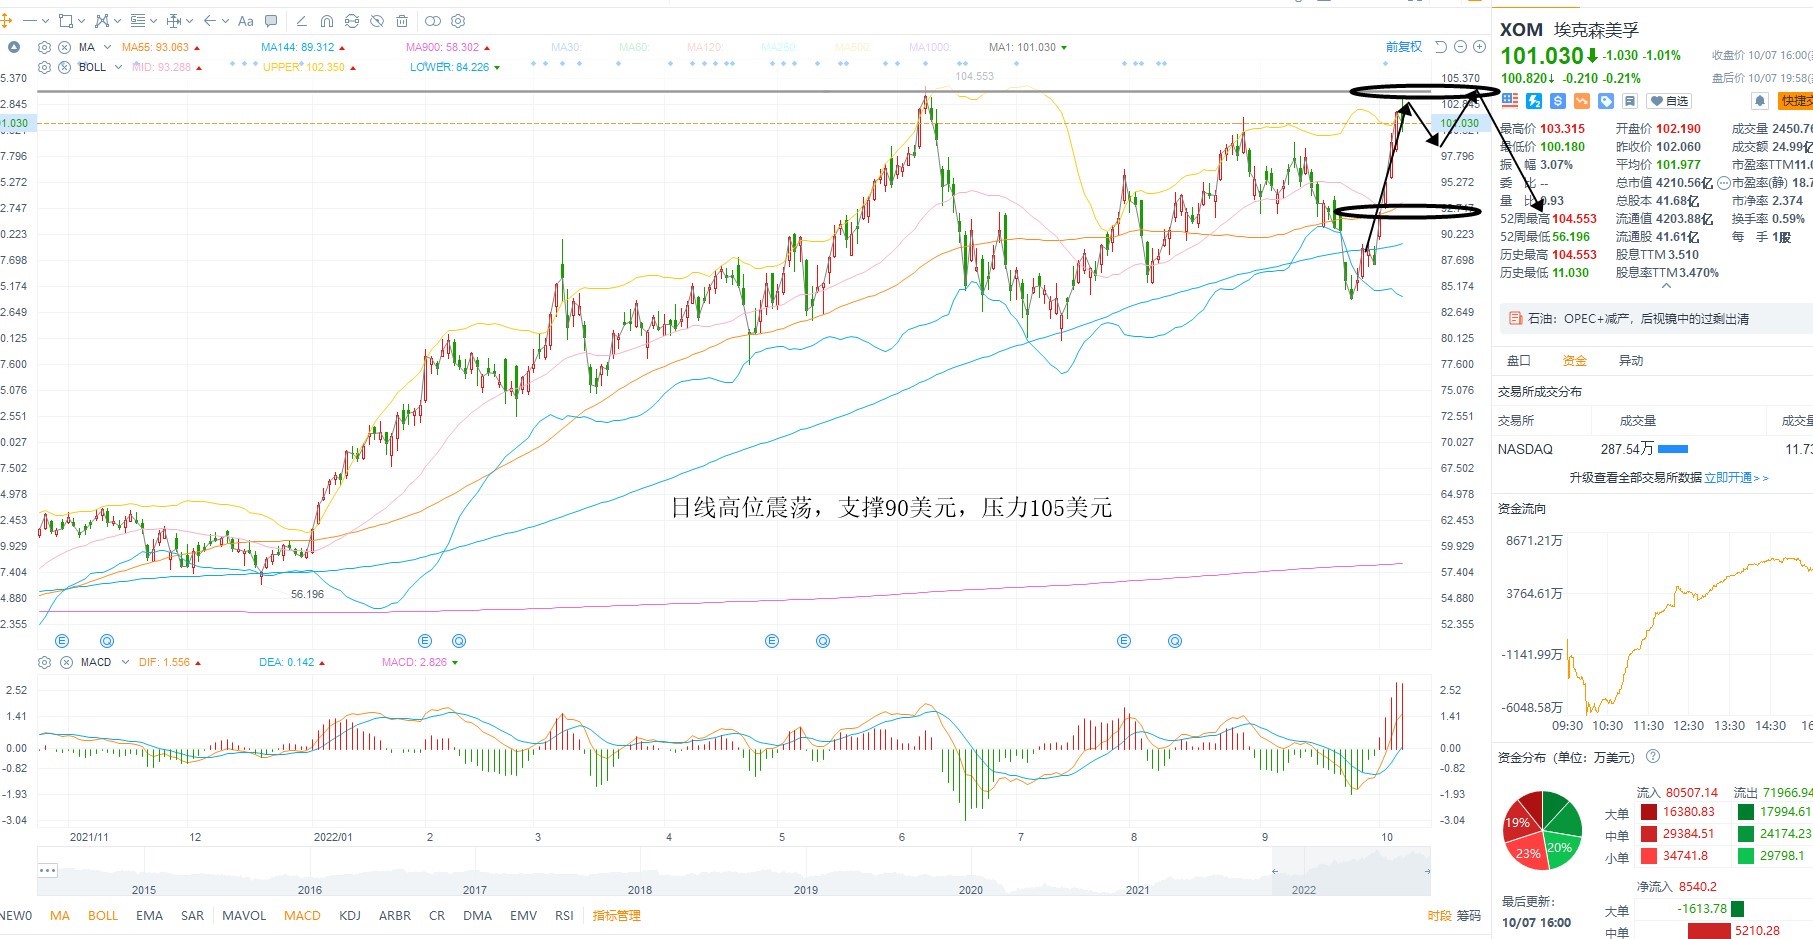Toggle the MAVOL indicator at bottom bar
This screenshot has width=1813, height=939.
tap(244, 915)
